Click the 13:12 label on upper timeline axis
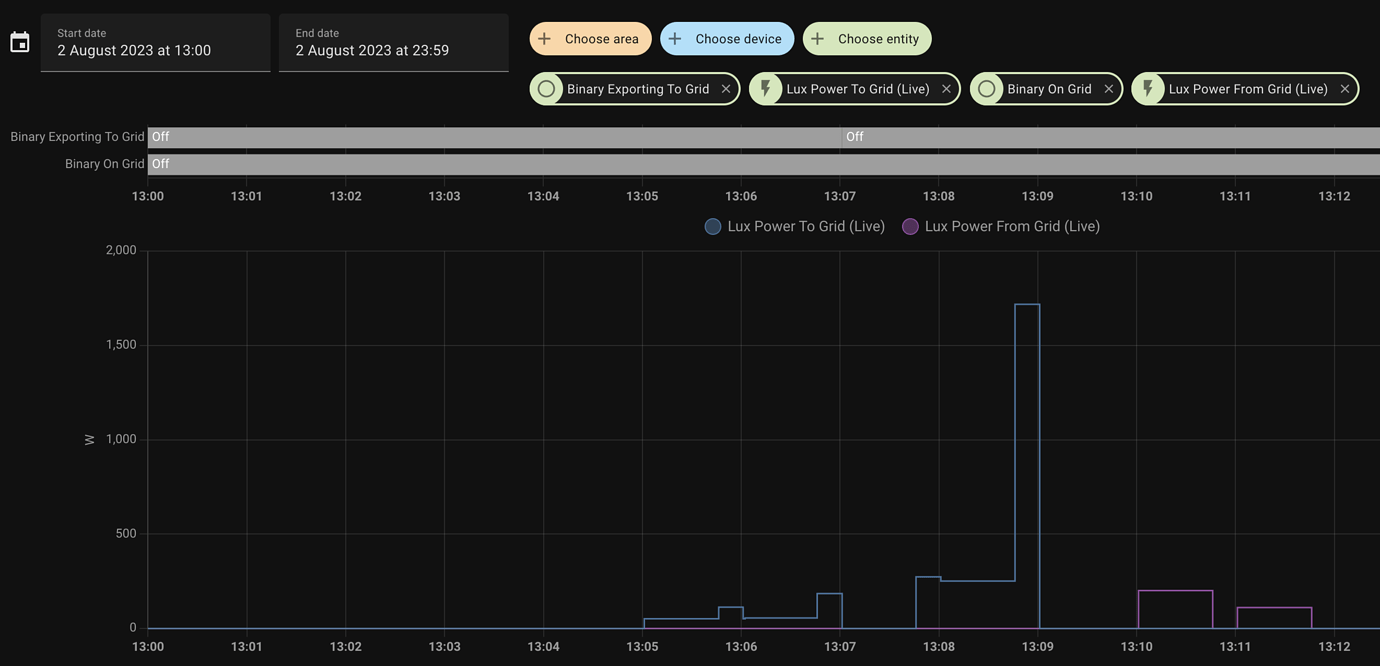The width and height of the screenshot is (1380, 666). pyautogui.click(x=1335, y=197)
